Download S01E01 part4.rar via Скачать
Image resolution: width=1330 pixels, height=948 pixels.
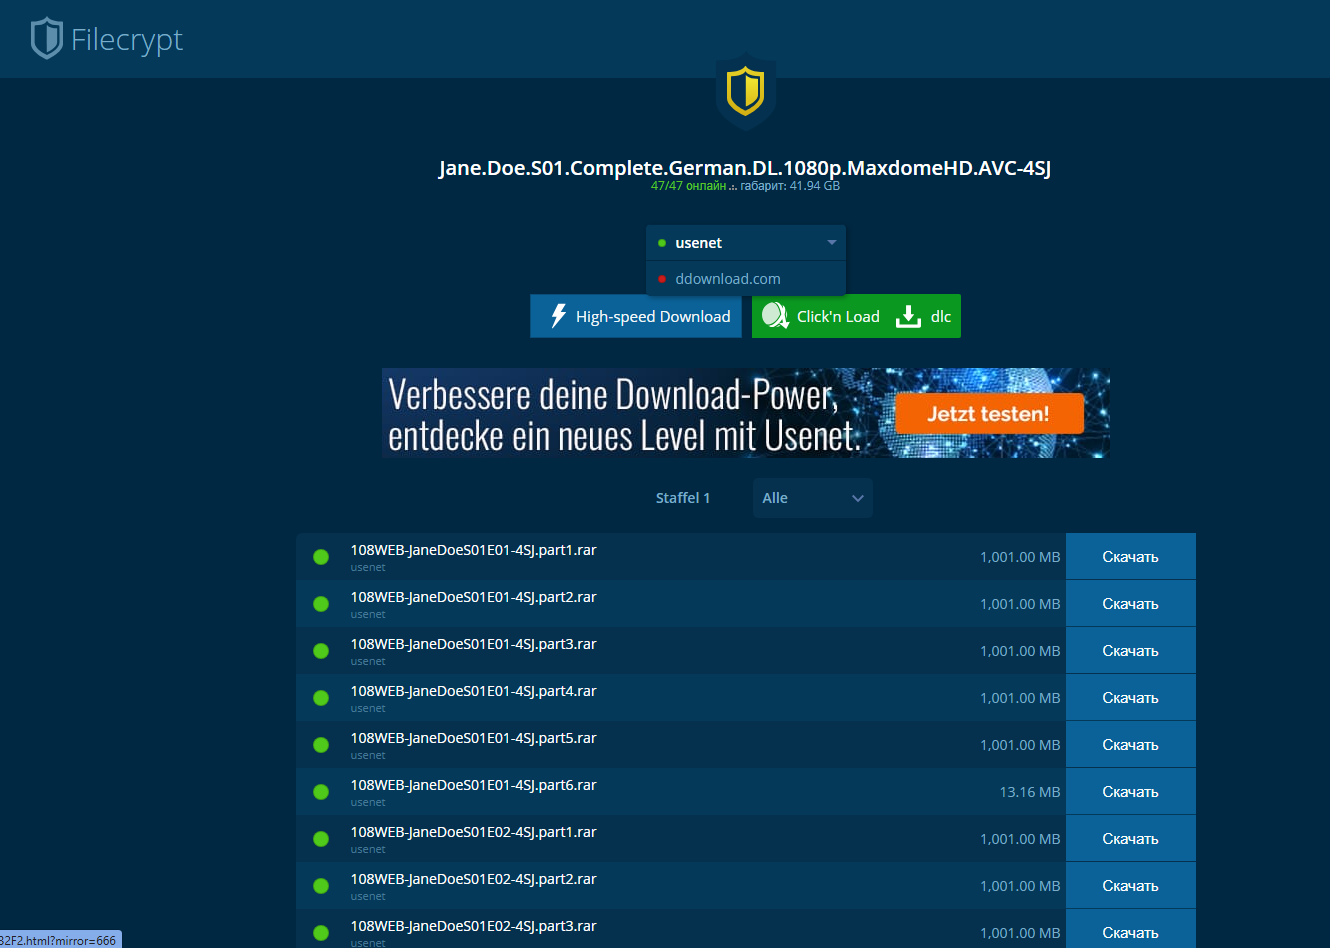(1130, 698)
